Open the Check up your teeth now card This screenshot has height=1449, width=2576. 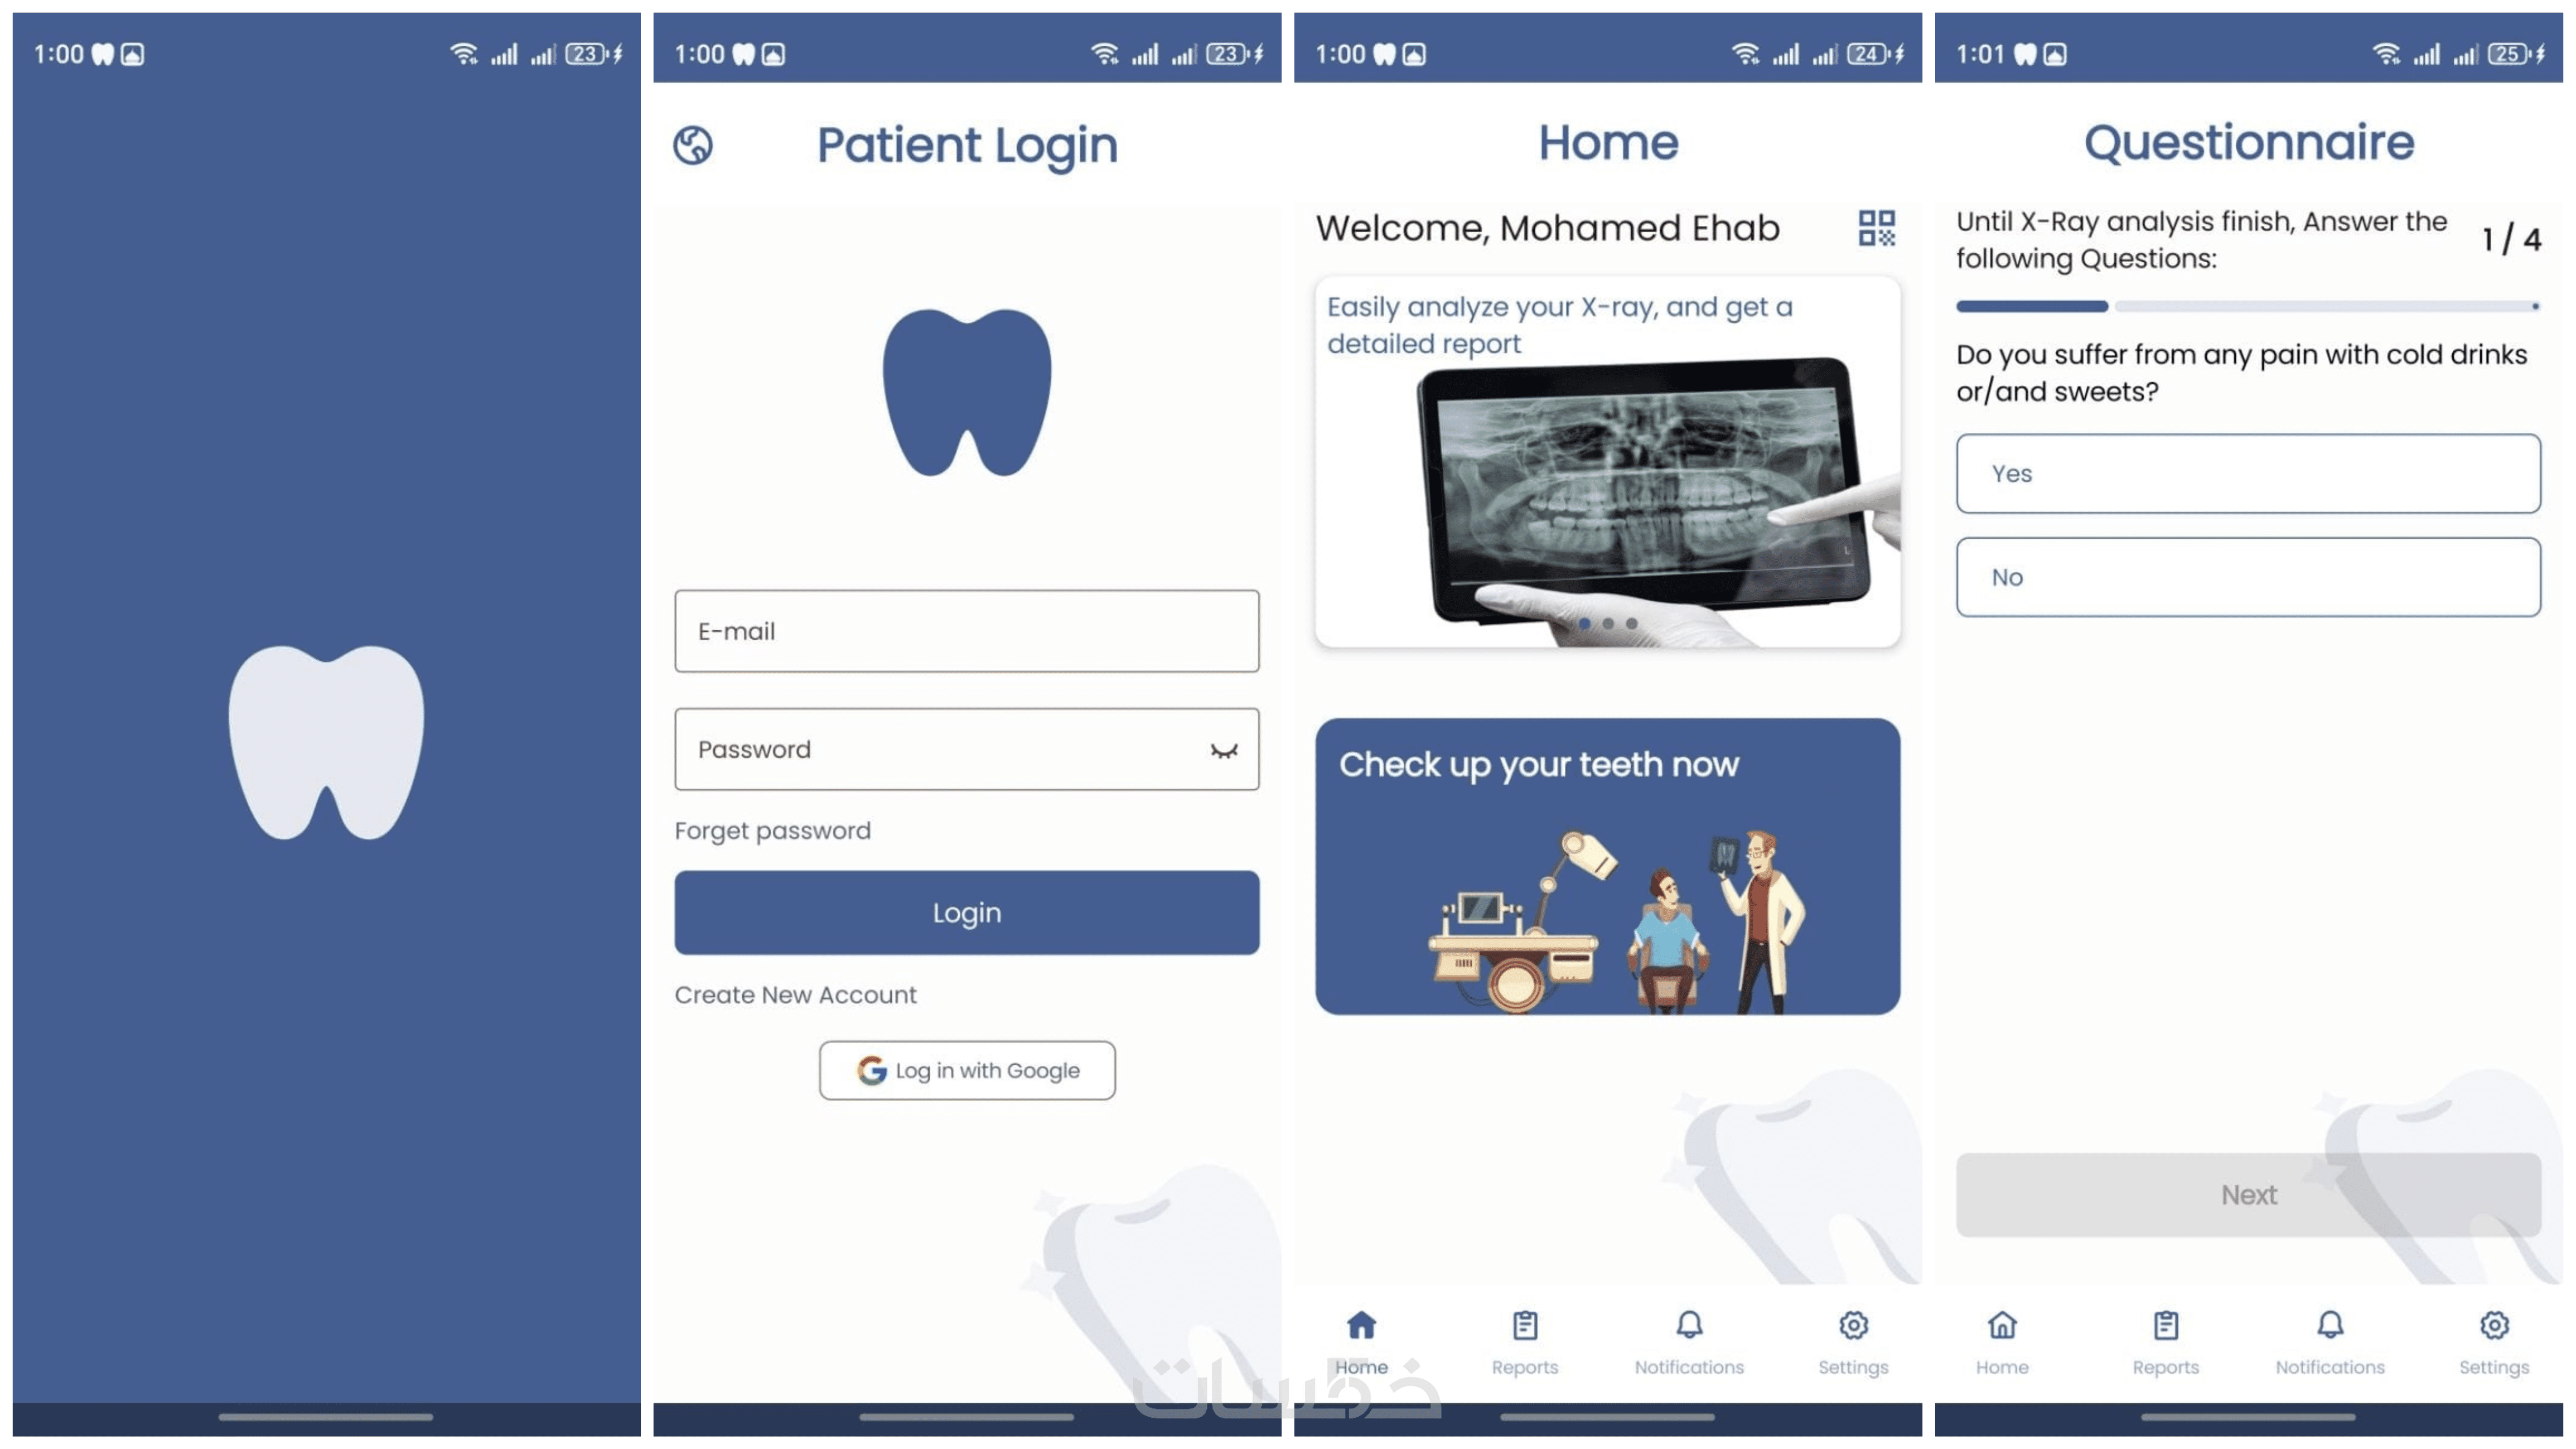pos(1607,867)
